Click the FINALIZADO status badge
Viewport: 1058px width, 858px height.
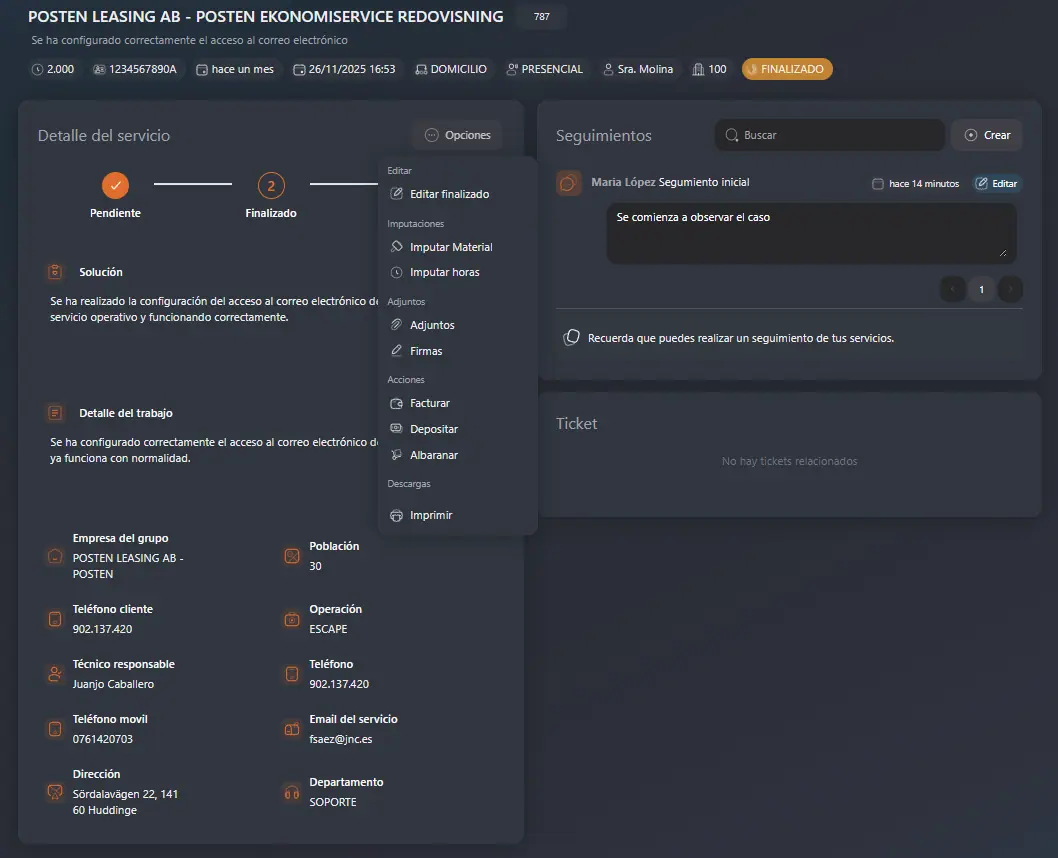click(x=787, y=69)
